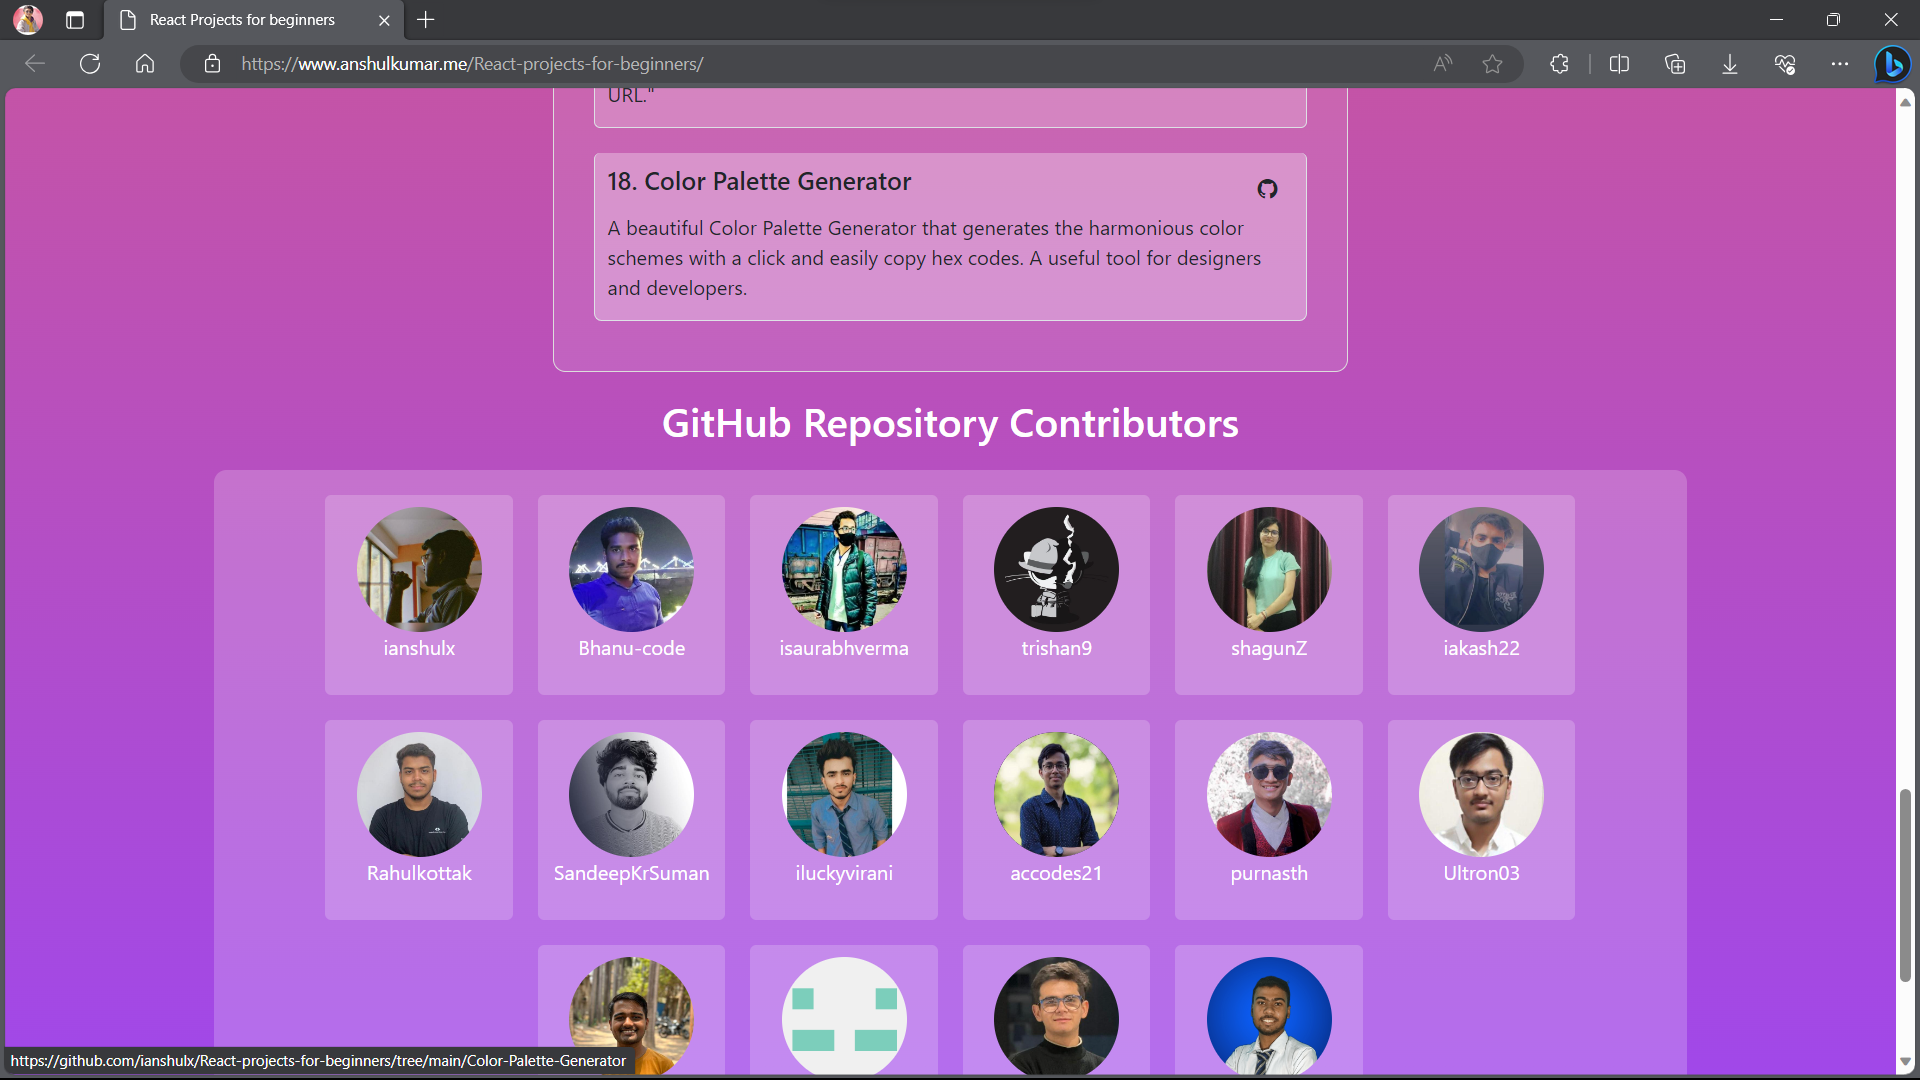
Task: Open Bhanu-code contributor avatar
Action: [631, 569]
